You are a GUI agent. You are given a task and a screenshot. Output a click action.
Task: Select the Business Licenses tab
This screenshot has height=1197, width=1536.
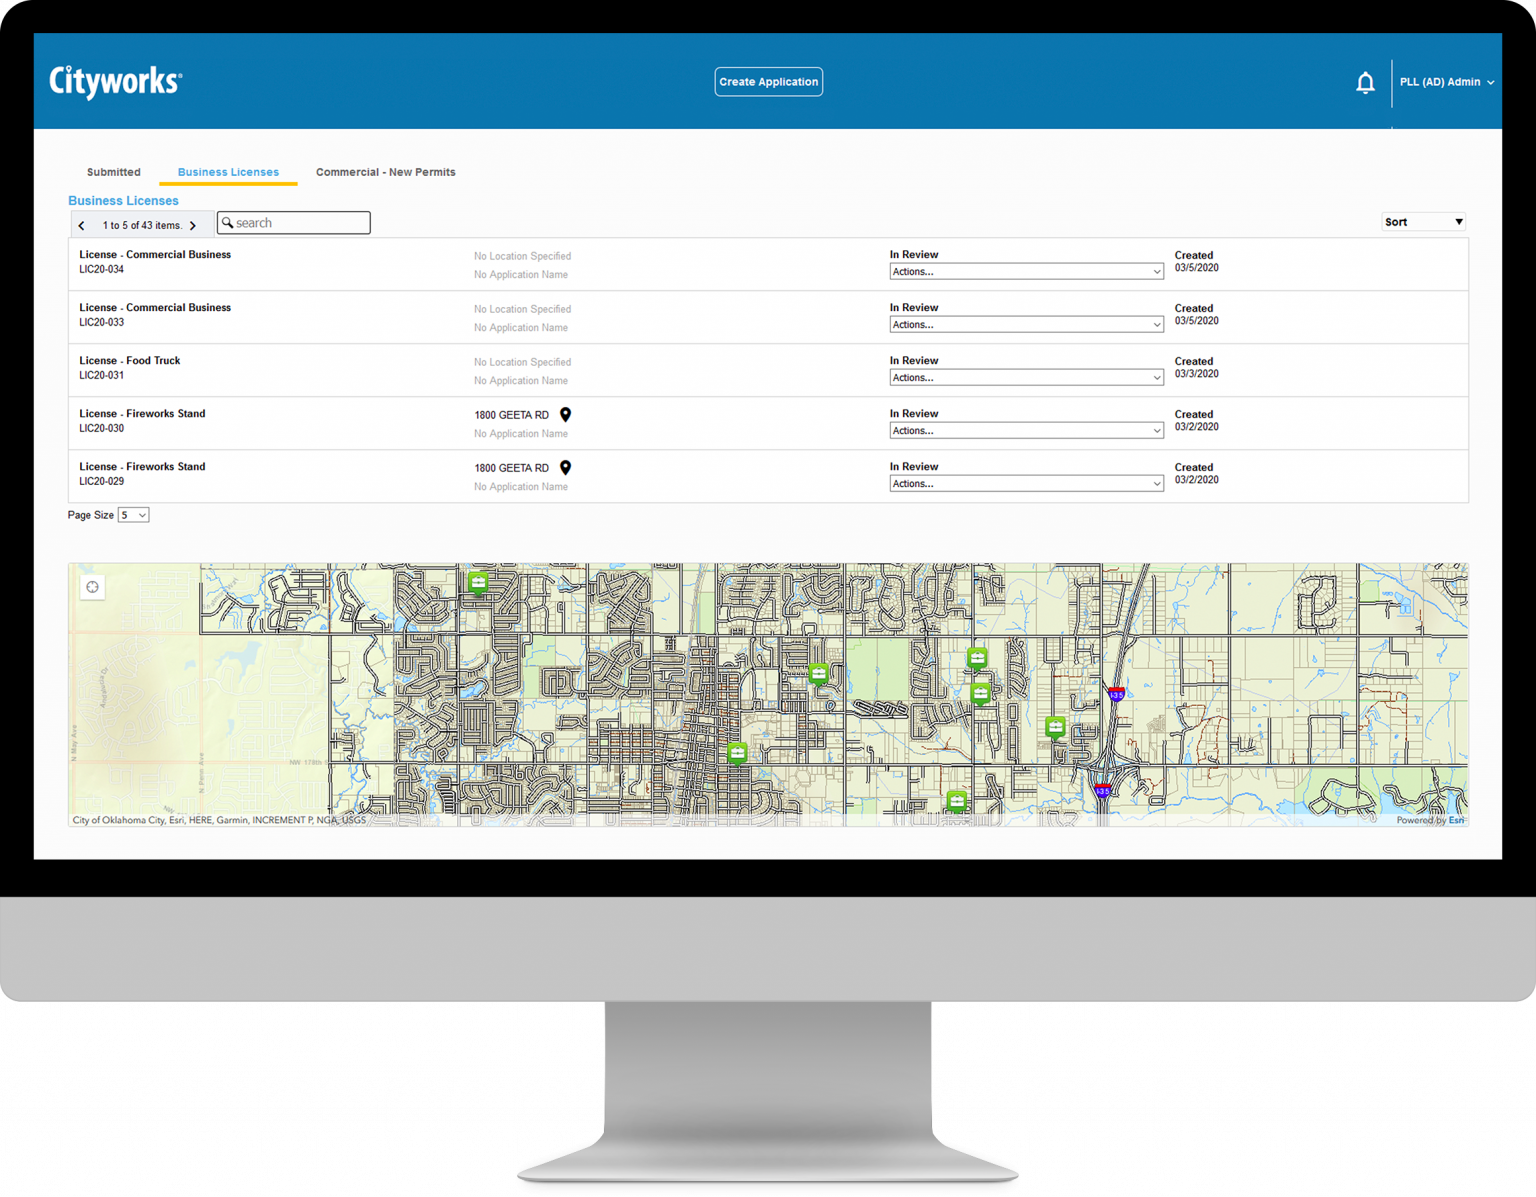point(228,172)
